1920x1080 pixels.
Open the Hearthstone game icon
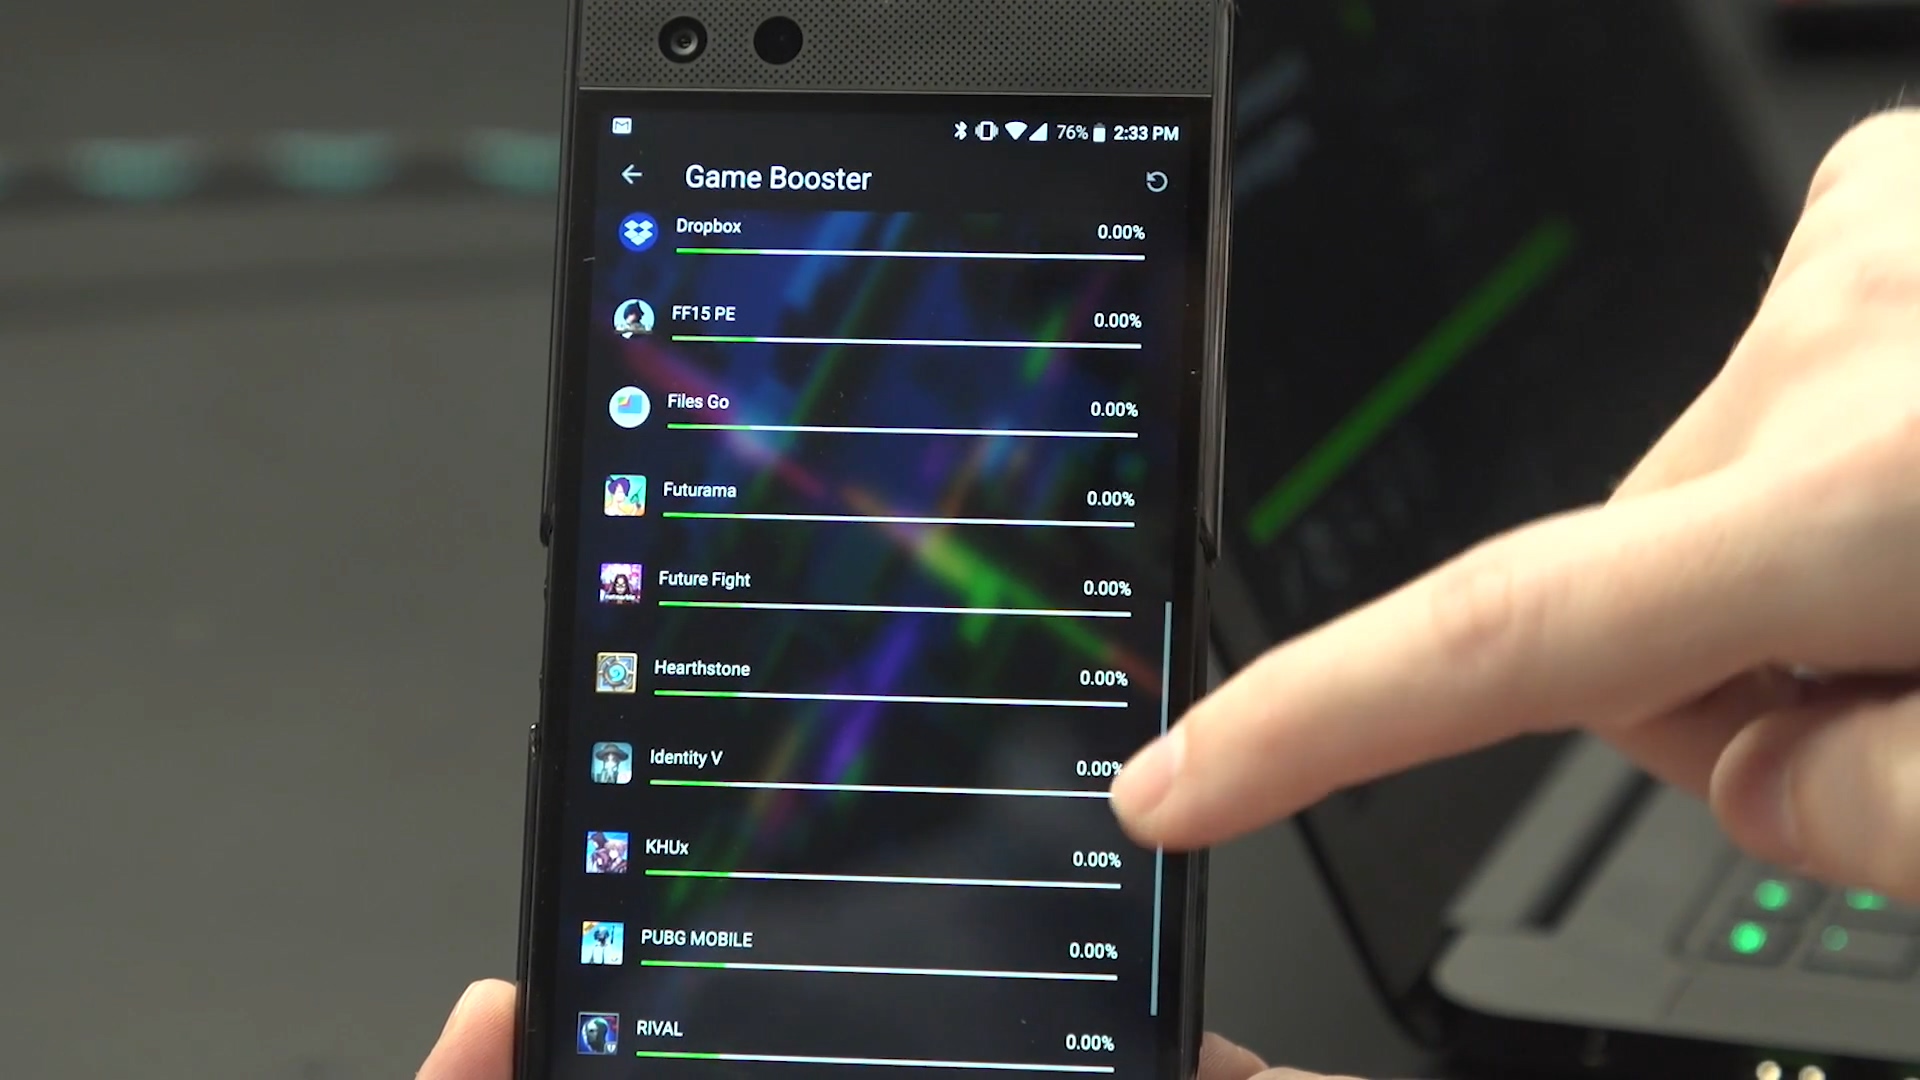616,671
